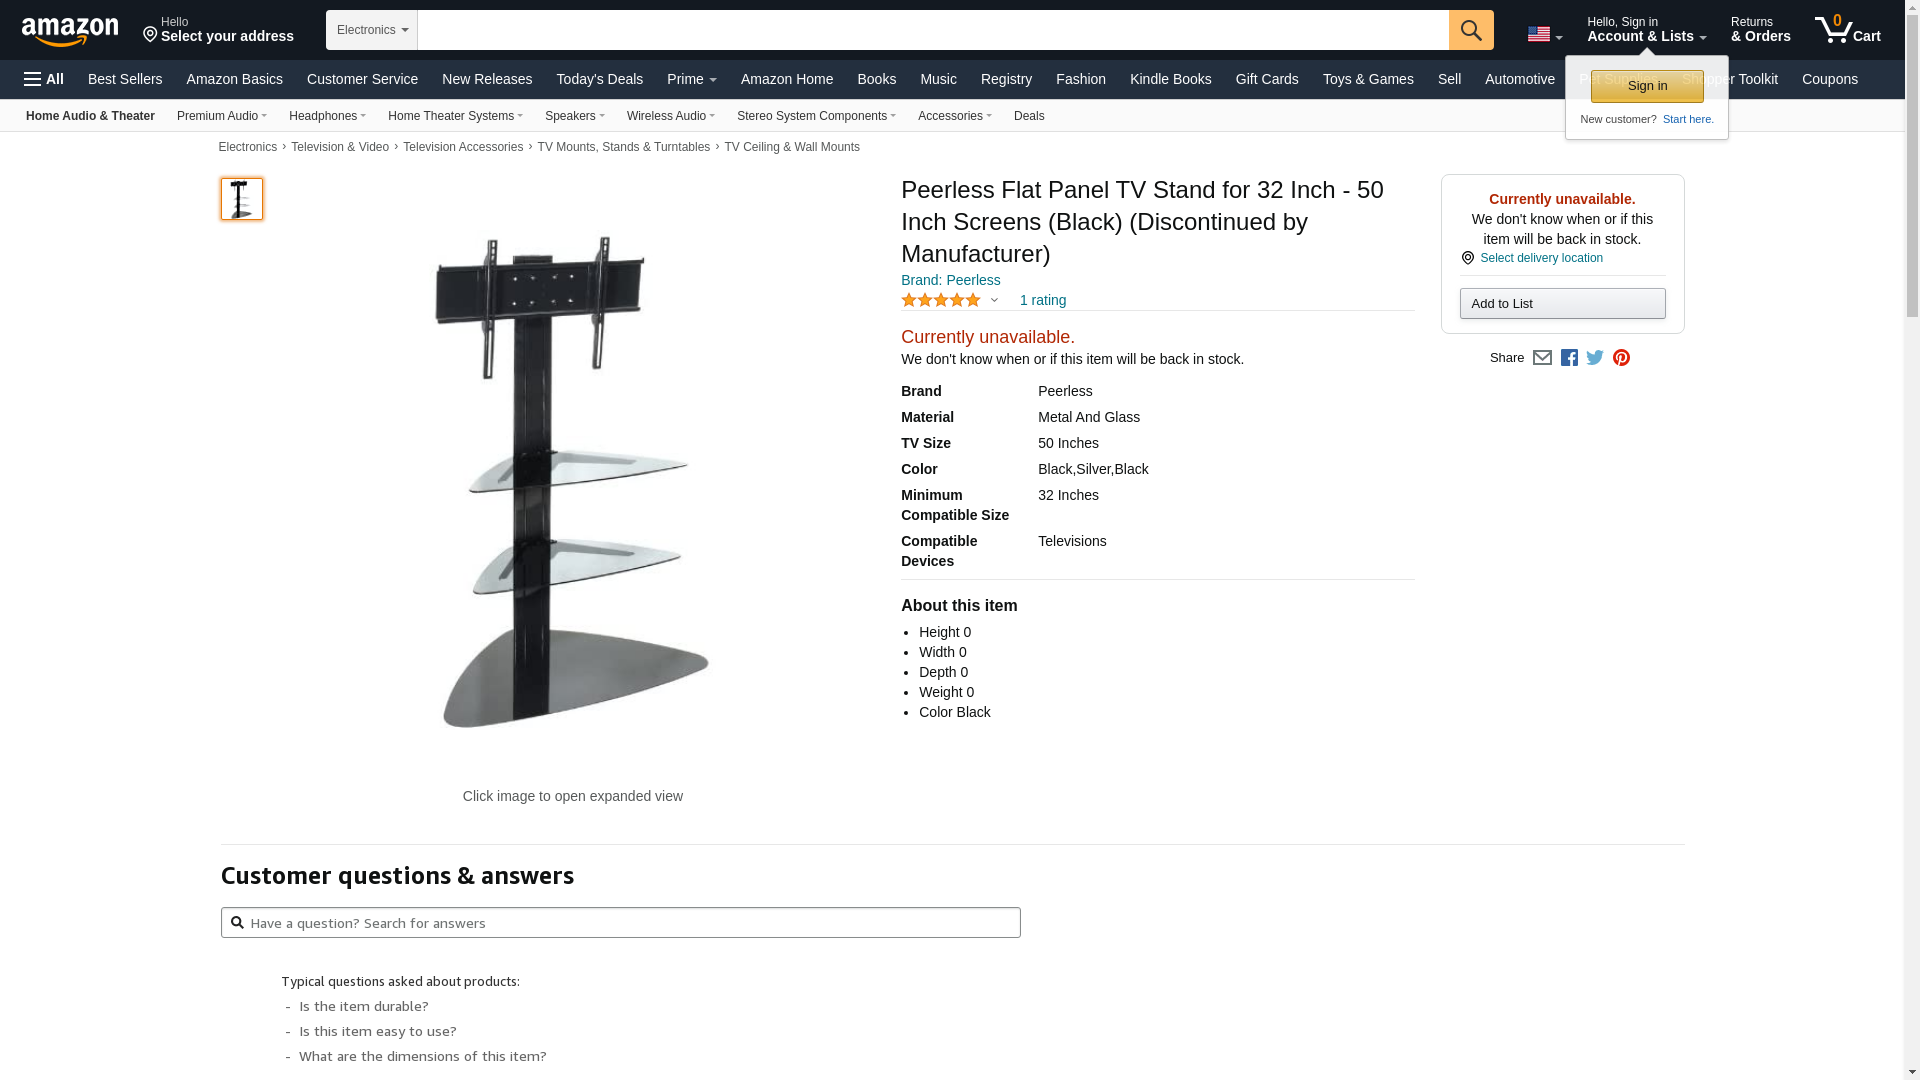Click the Add to List button
This screenshot has height=1080, width=1920.
(1562, 304)
